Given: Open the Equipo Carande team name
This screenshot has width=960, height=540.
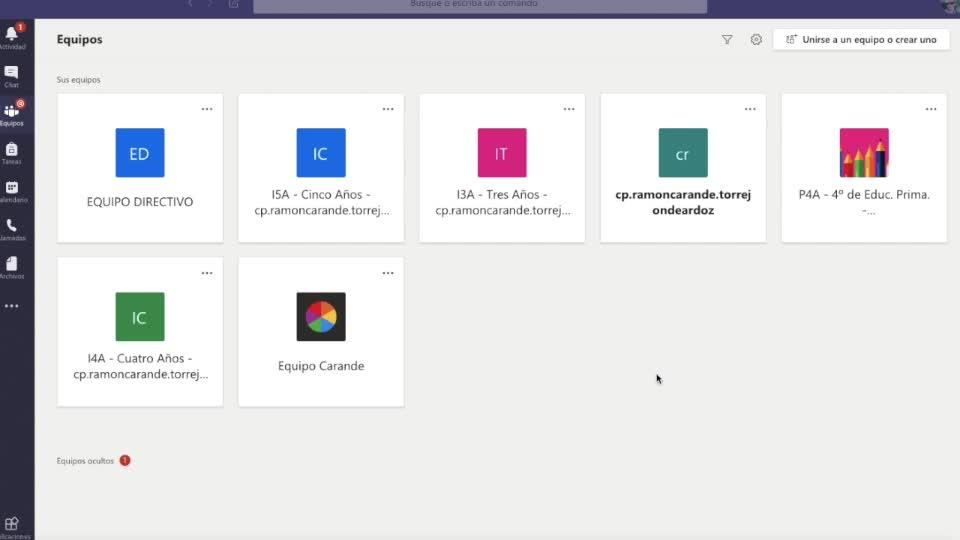Looking at the screenshot, I should pyautogui.click(x=321, y=366).
